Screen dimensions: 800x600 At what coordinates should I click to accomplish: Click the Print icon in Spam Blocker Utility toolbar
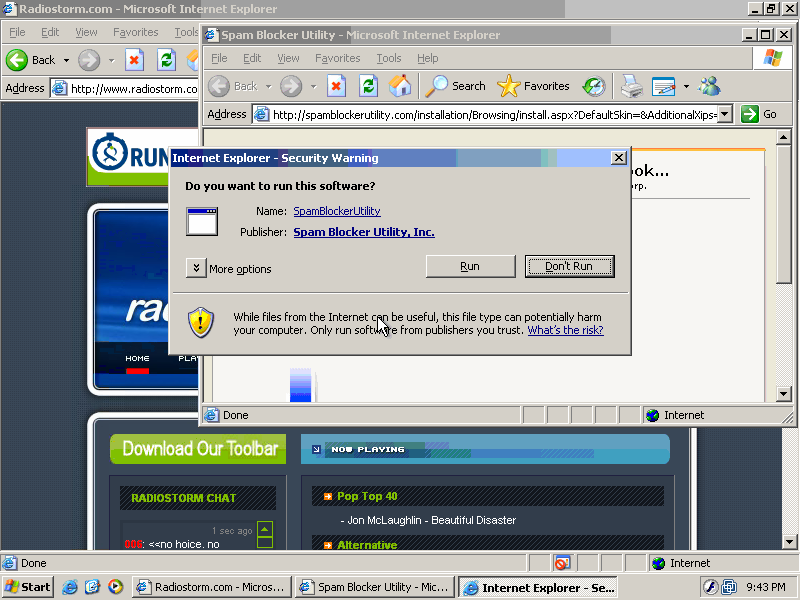tap(631, 86)
